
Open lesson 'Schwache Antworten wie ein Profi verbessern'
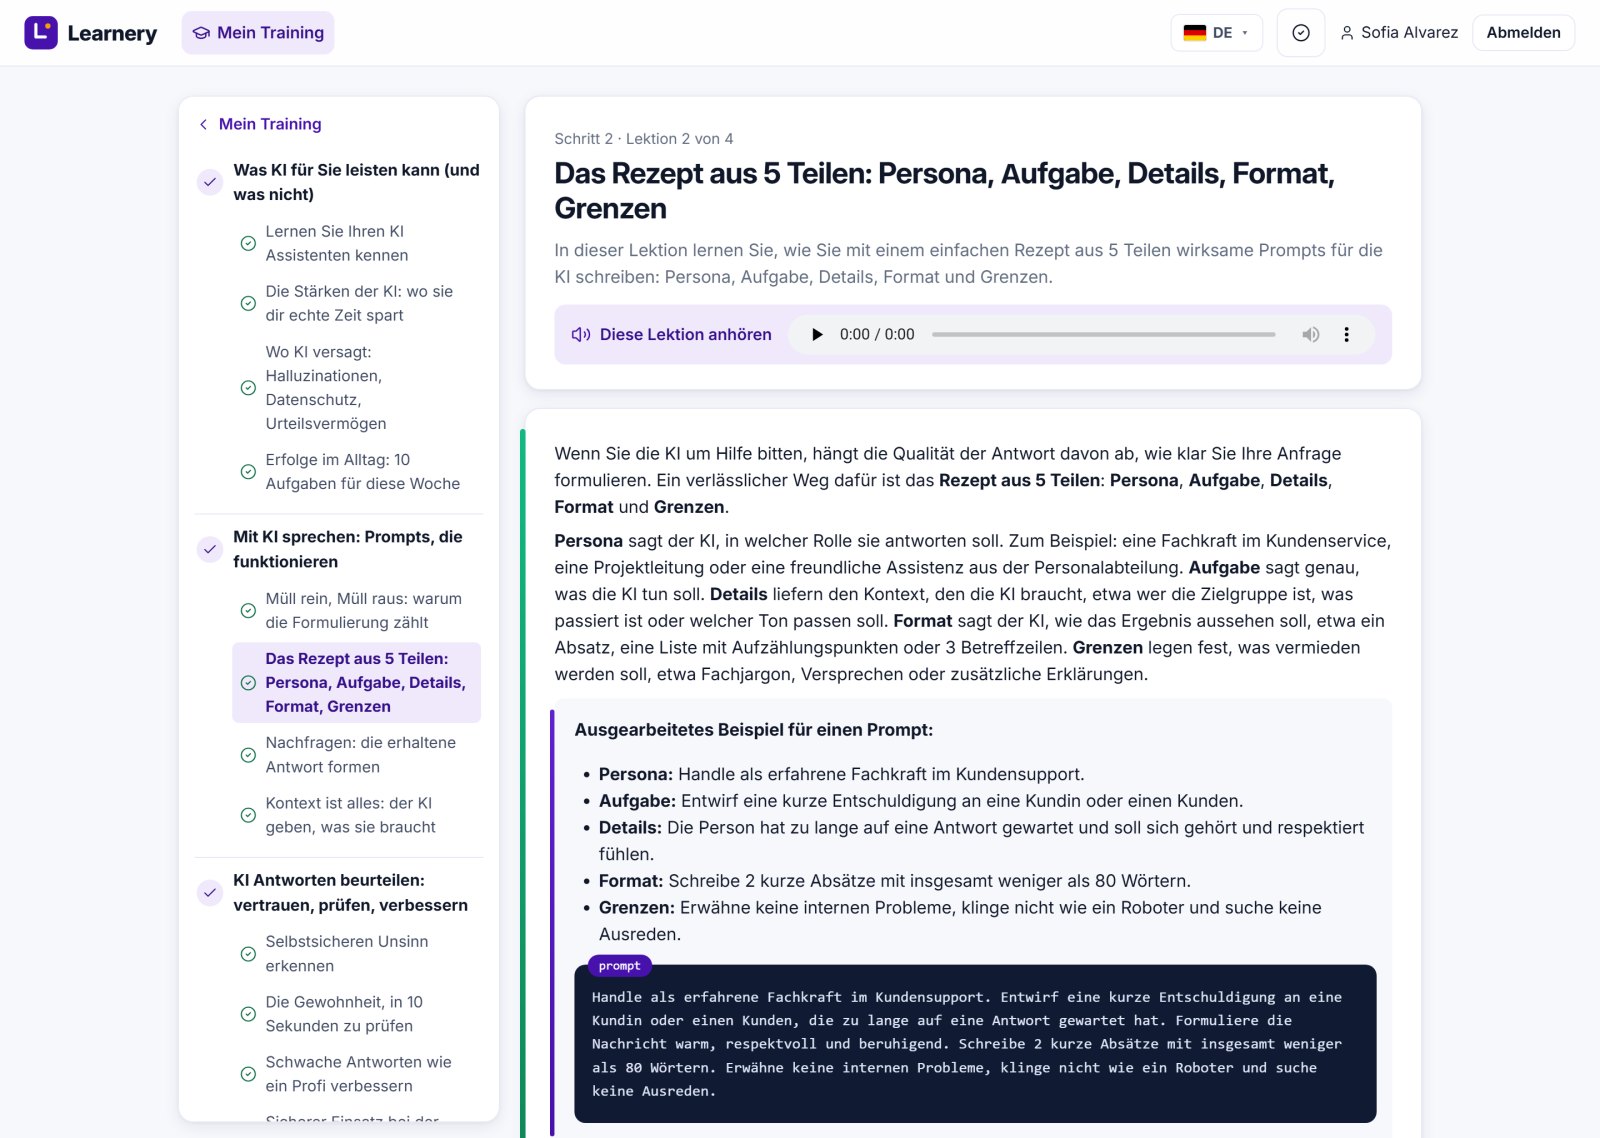(357, 1074)
